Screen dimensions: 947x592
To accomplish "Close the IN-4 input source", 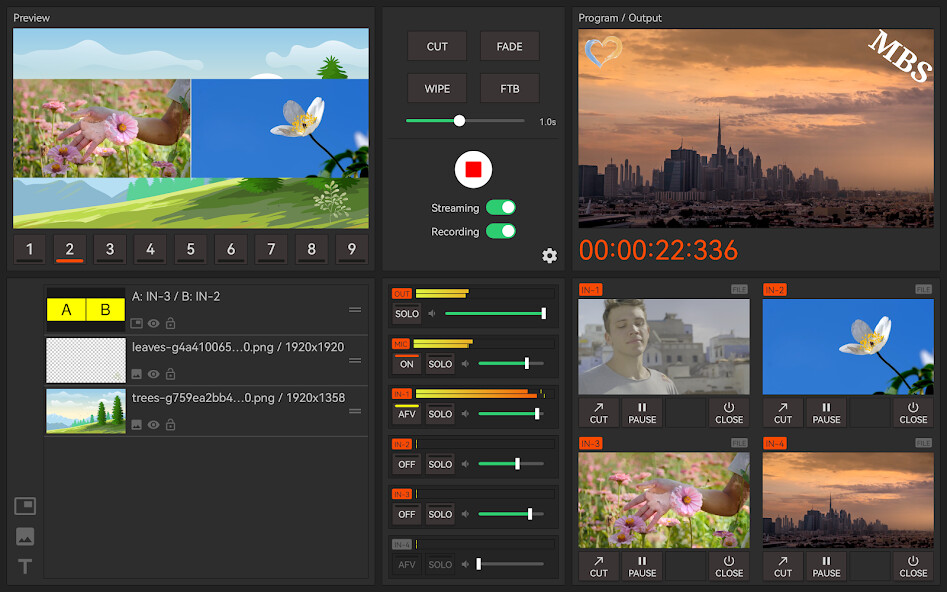I will [x=912, y=567].
